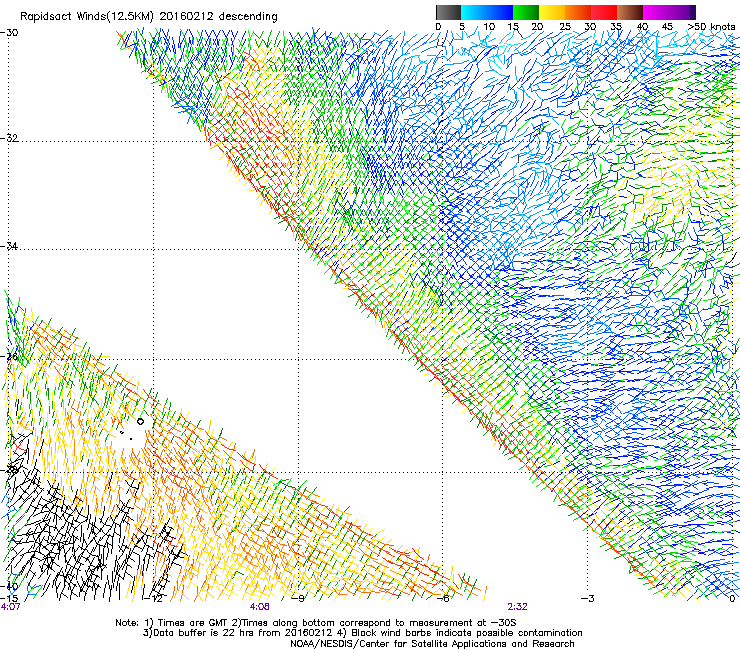This screenshot has width=740, height=650.
Task: Click the brown 35-40 knots legend swatch
Action: [x=630, y=12]
